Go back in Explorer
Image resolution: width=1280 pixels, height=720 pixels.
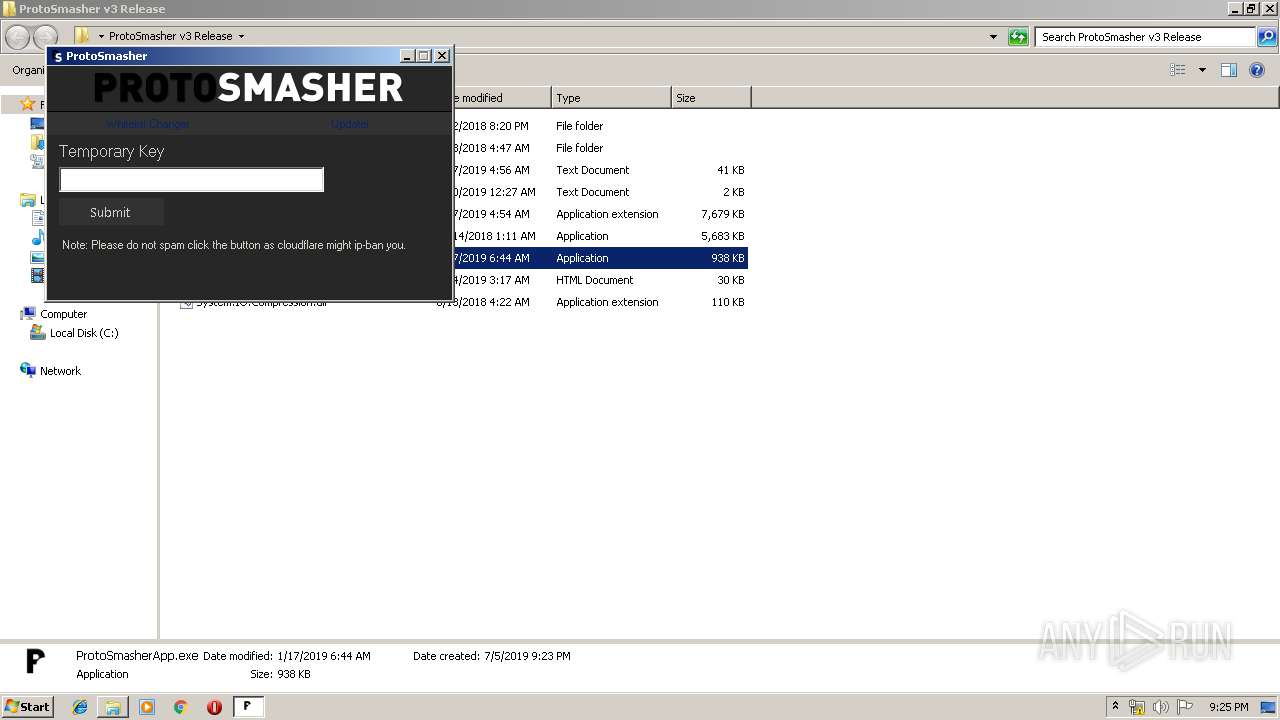pos(17,37)
